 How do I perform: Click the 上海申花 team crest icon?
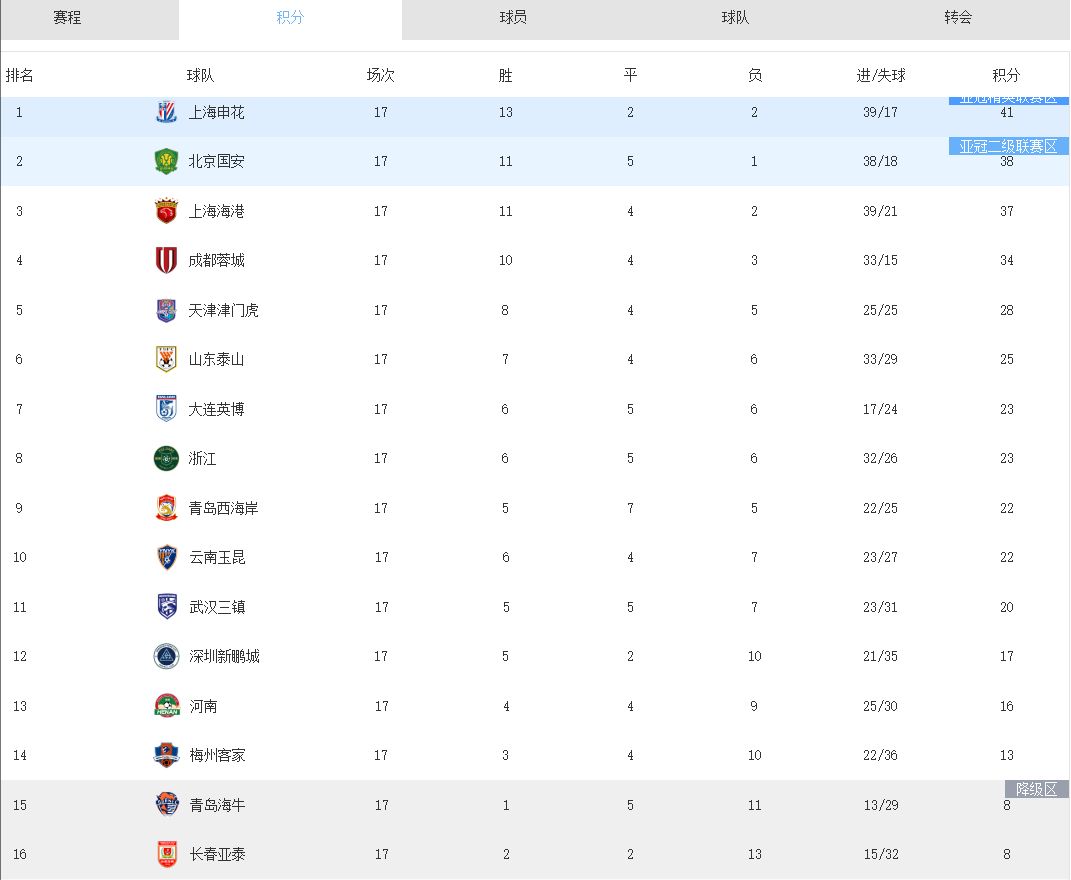point(166,111)
